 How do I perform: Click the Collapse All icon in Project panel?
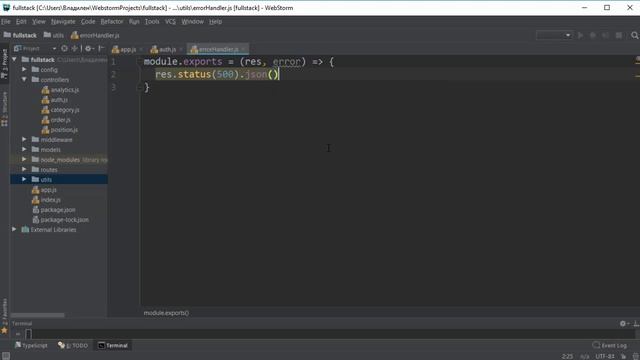click(74, 49)
